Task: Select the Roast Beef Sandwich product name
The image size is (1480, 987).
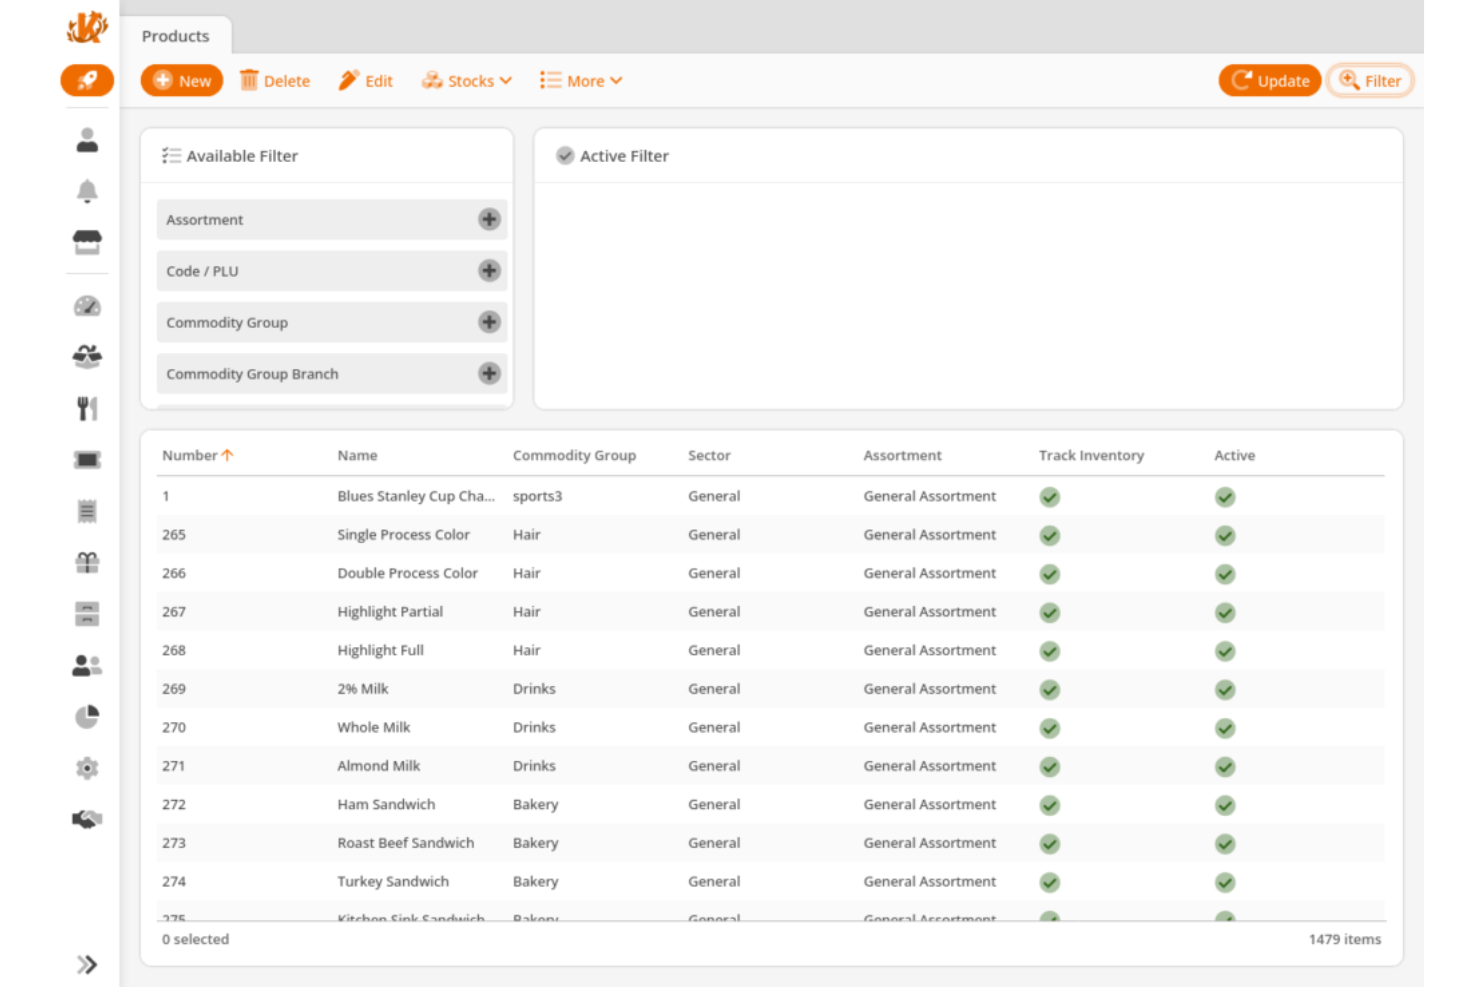Action: pos(406,843)
